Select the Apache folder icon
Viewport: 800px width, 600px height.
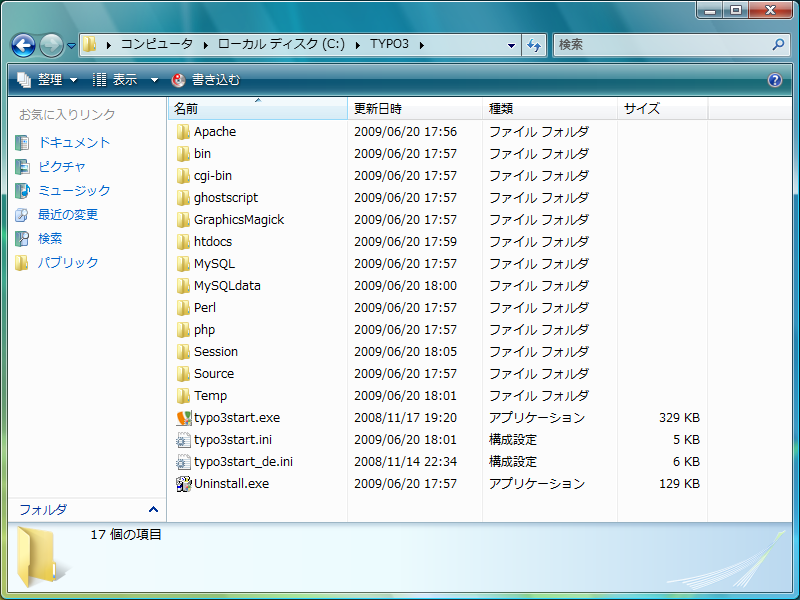click(183, 132)
